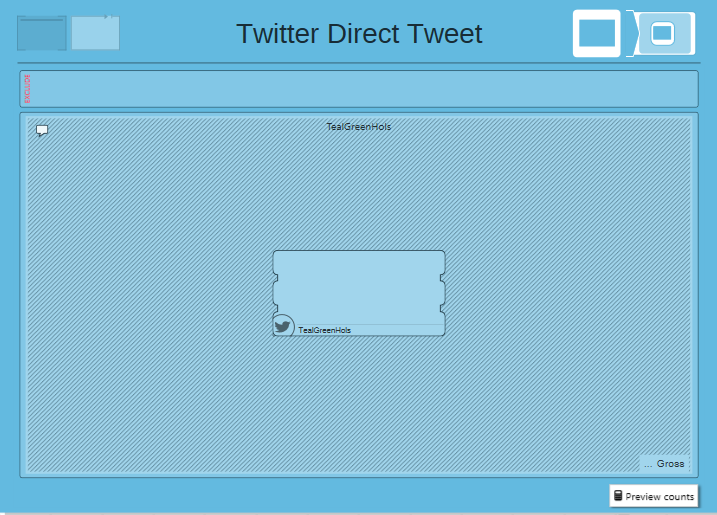
Task: Click the Gross label at bottom right
Action: coord(670,463)
